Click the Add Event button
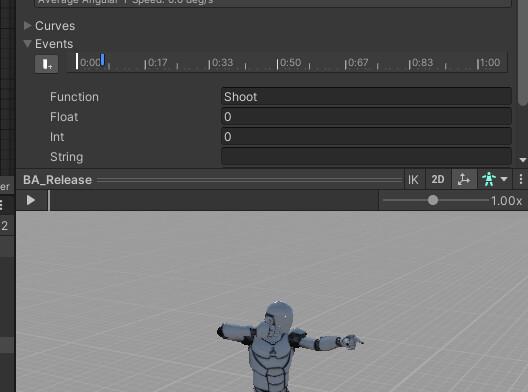This screenshot has height=392, width=528. [x=47, y=64]
